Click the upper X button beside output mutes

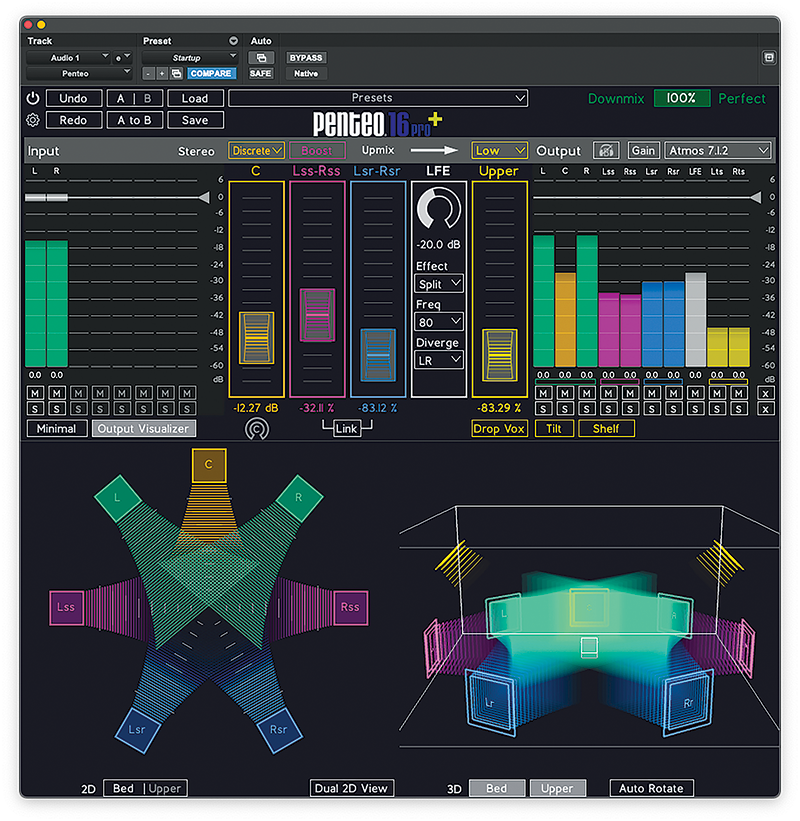(x=765, y=394)
